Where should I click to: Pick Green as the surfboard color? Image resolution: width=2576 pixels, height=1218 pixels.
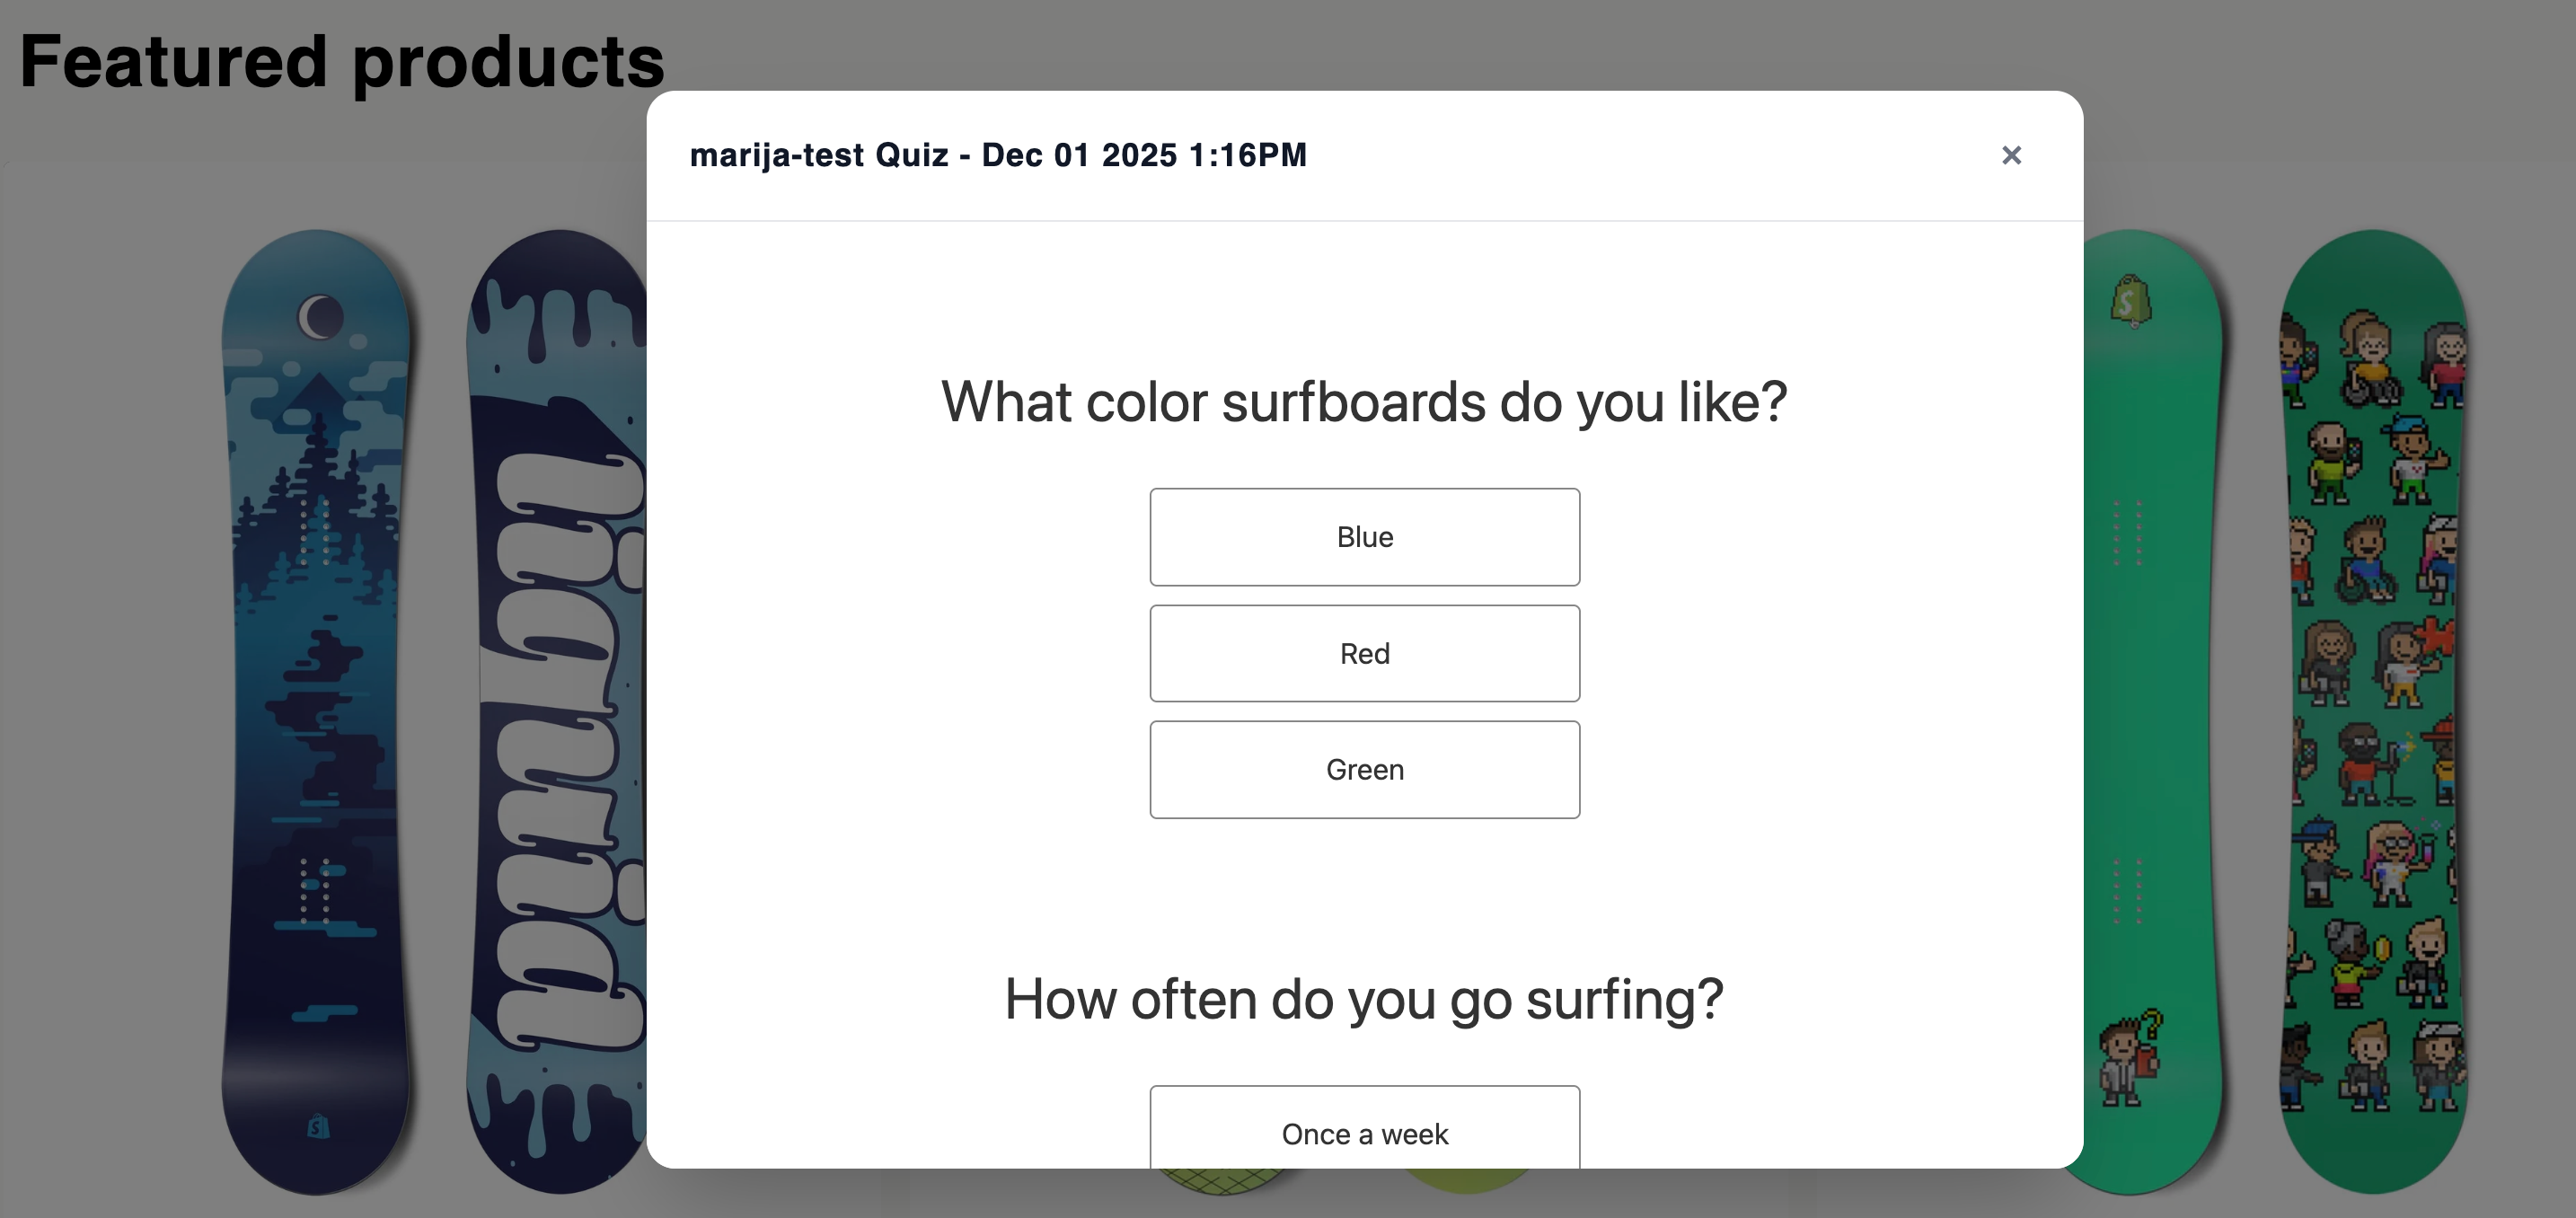1364,770
